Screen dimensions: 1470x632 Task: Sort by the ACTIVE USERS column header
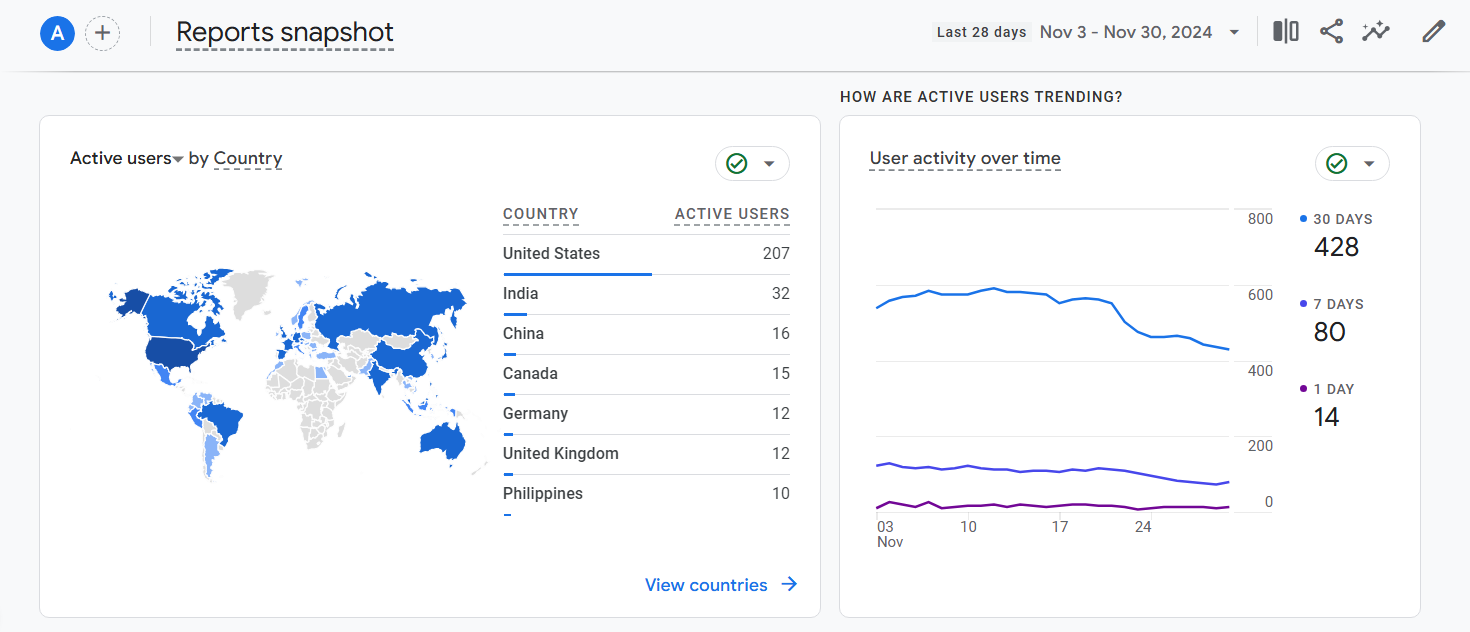pyautogui.click(x=732, y=214)
